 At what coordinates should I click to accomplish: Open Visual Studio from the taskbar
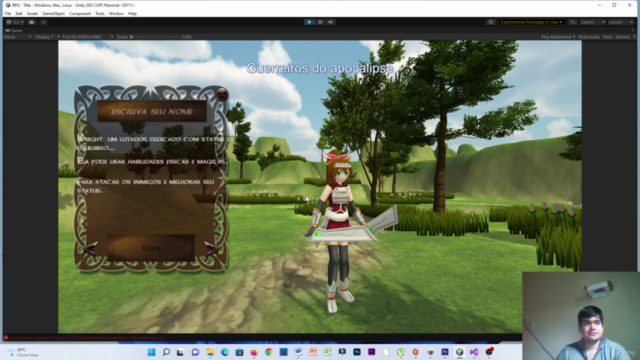point(474,352)
